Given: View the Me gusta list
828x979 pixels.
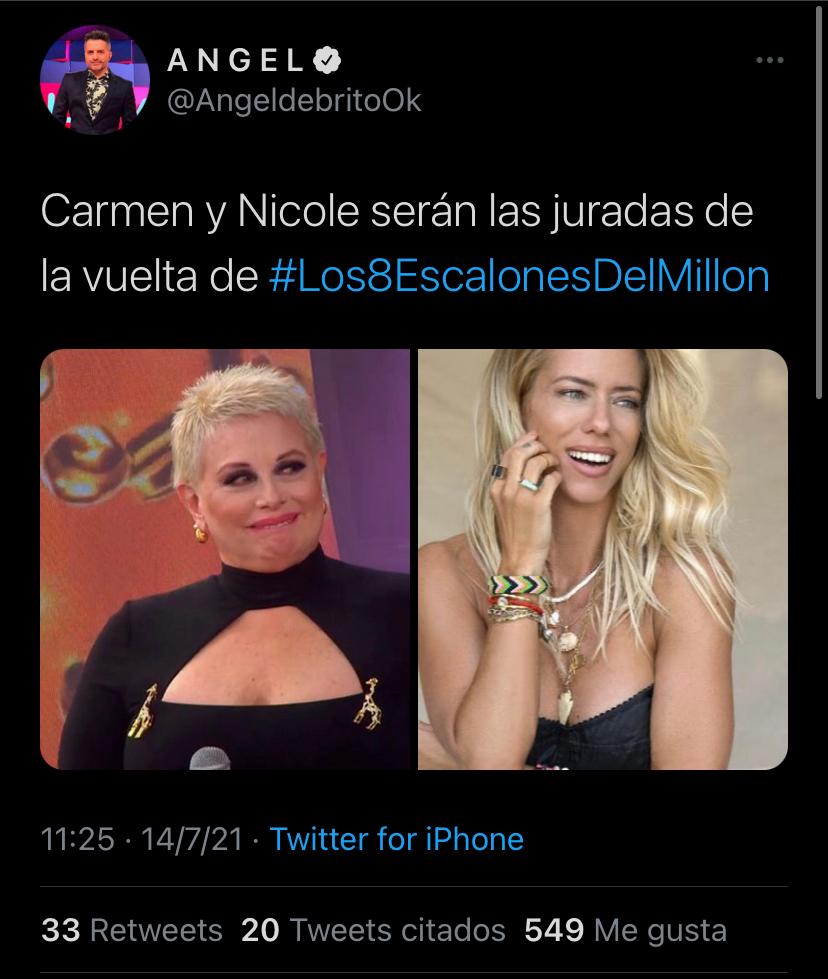Looking at the screenshot, I should pyautogui.click(x=625, y=930).
